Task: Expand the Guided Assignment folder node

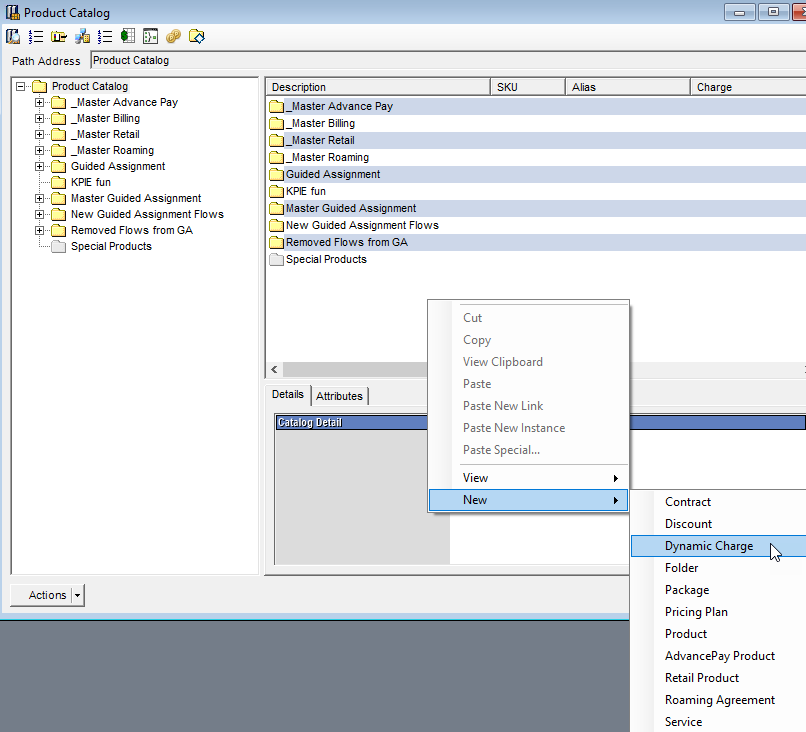Action: tap(38, 166)
